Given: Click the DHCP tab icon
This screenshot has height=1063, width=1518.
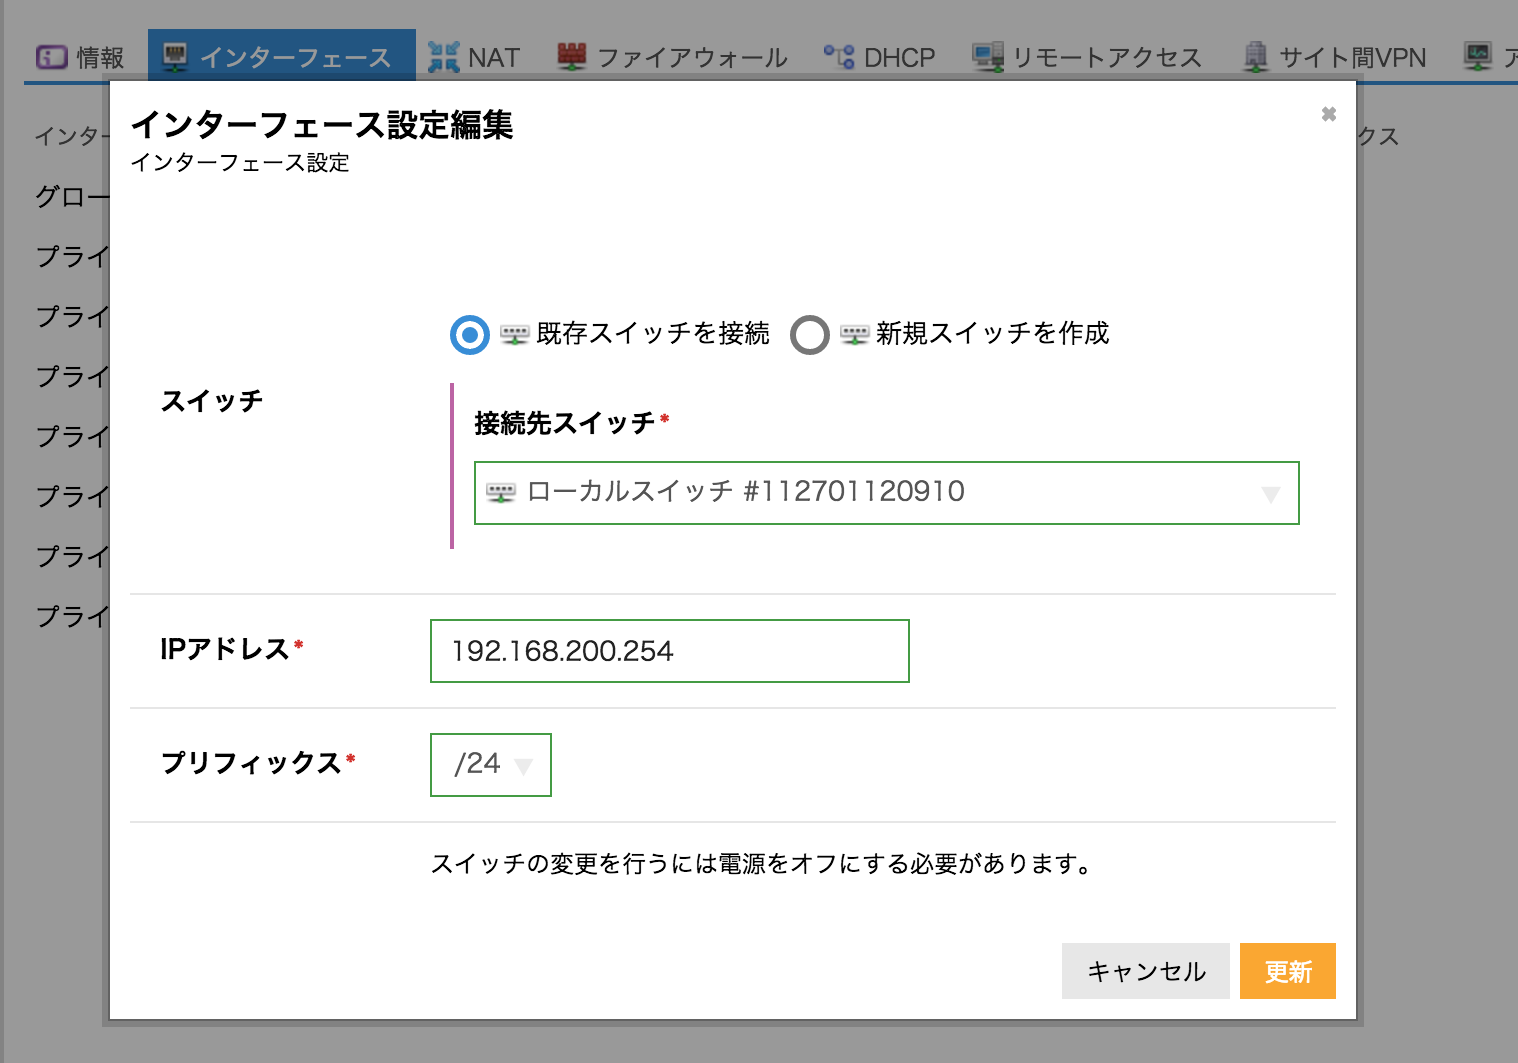Looking at the screenshot, I should point(839,57).
